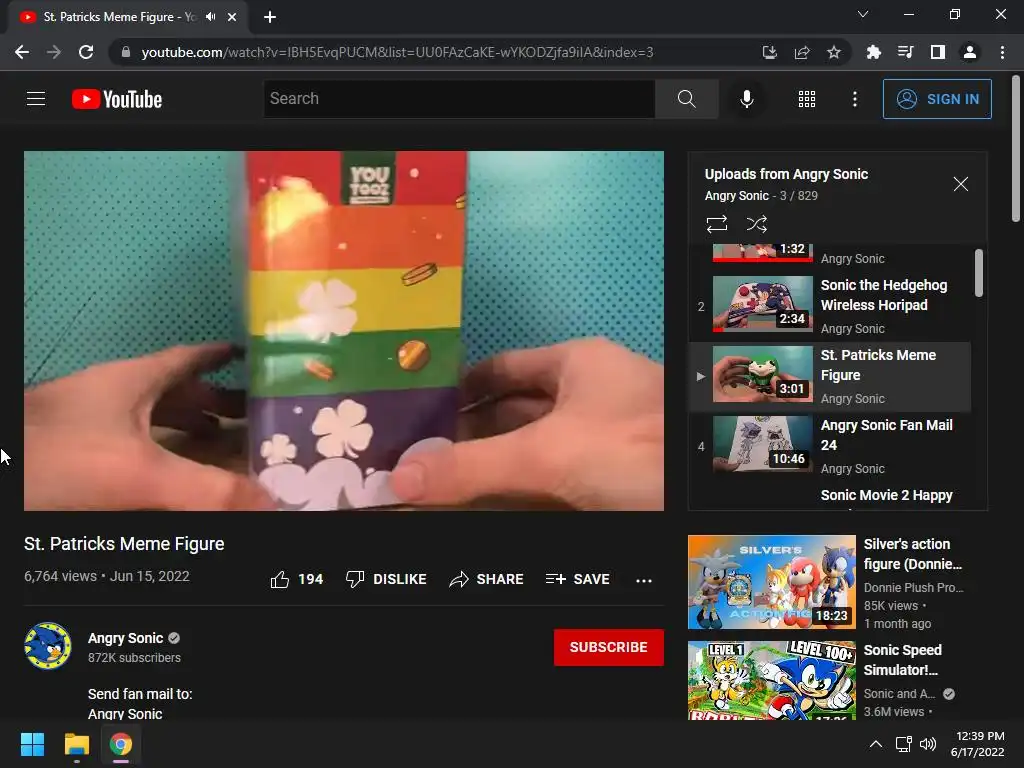Share the video

pos(487,579)
